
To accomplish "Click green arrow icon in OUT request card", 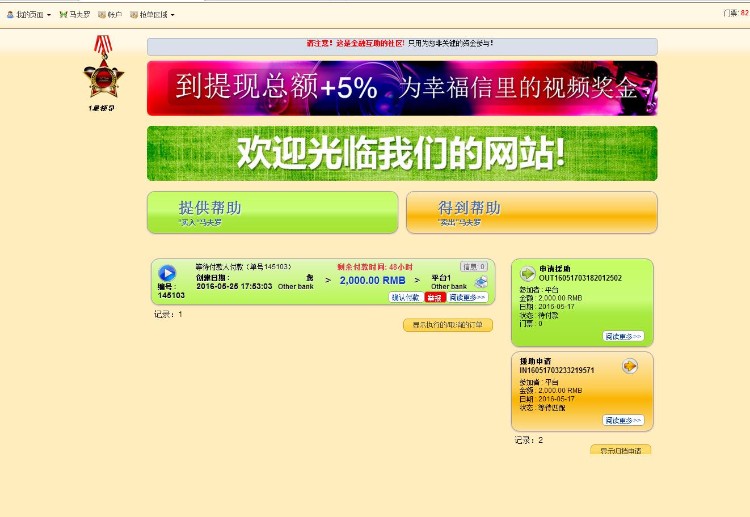I will (x=528, y=274).
